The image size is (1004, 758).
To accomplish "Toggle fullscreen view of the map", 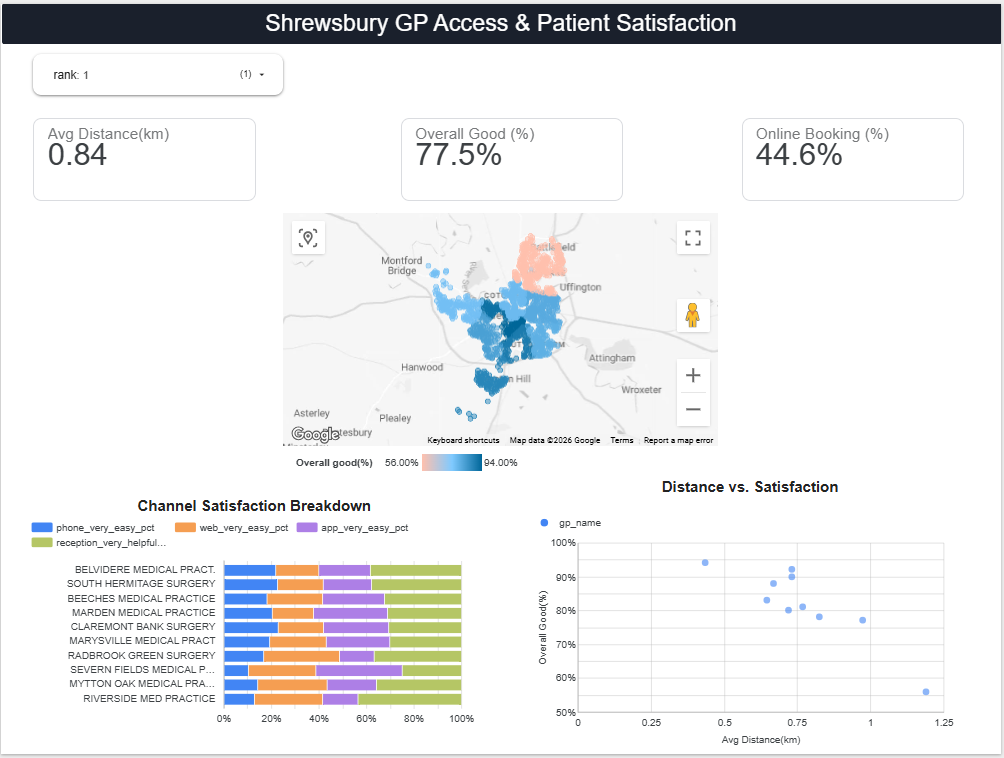I will [x=693, y=238].
